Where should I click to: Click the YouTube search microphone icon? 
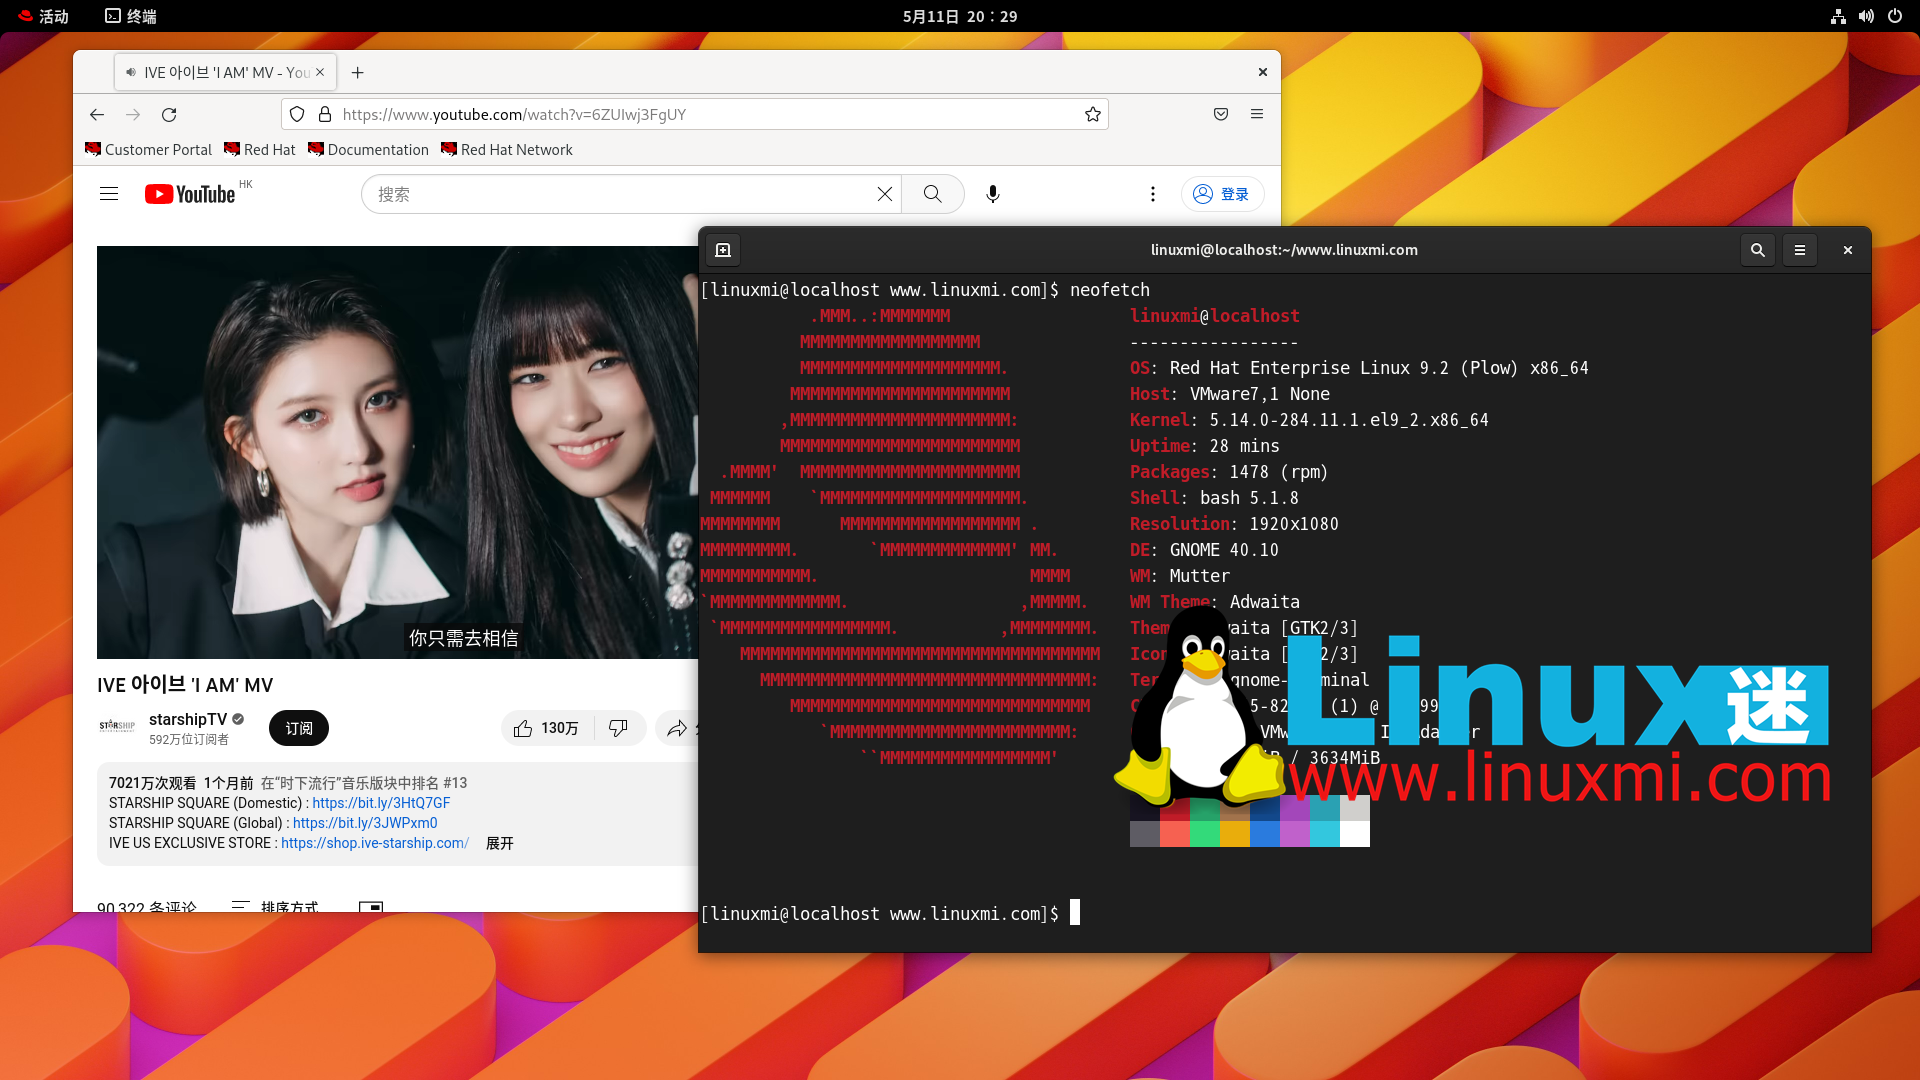pyautogui.click(x=993, y=194)
